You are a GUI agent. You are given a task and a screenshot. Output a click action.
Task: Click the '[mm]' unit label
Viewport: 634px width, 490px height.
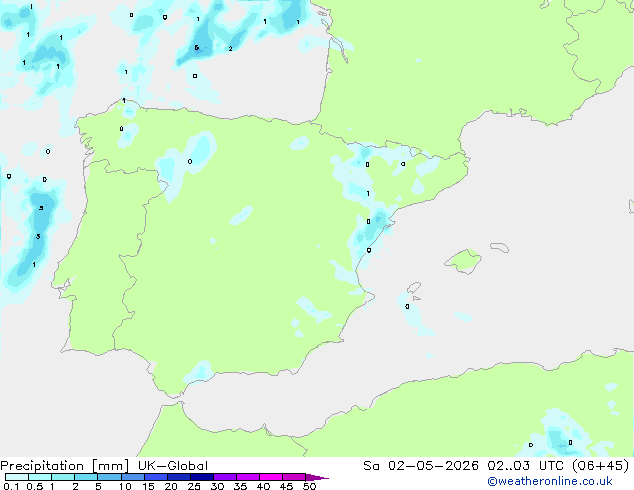pyautogui.click(x=111, y=466)
